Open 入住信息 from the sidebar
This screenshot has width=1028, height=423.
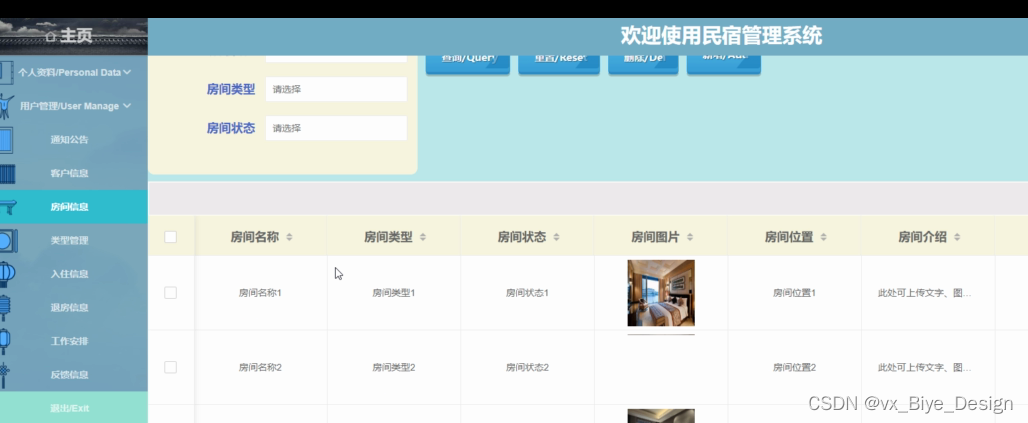coord(73,274)
